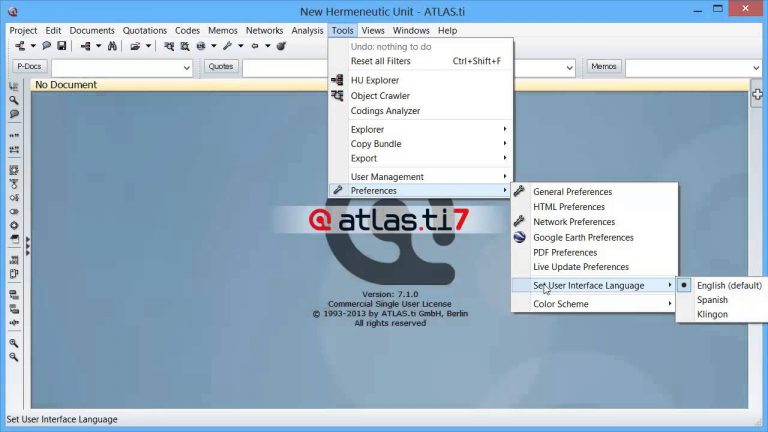Click the wrench icon in the top toolbar

pyautogui.click(x=227, y=46)
